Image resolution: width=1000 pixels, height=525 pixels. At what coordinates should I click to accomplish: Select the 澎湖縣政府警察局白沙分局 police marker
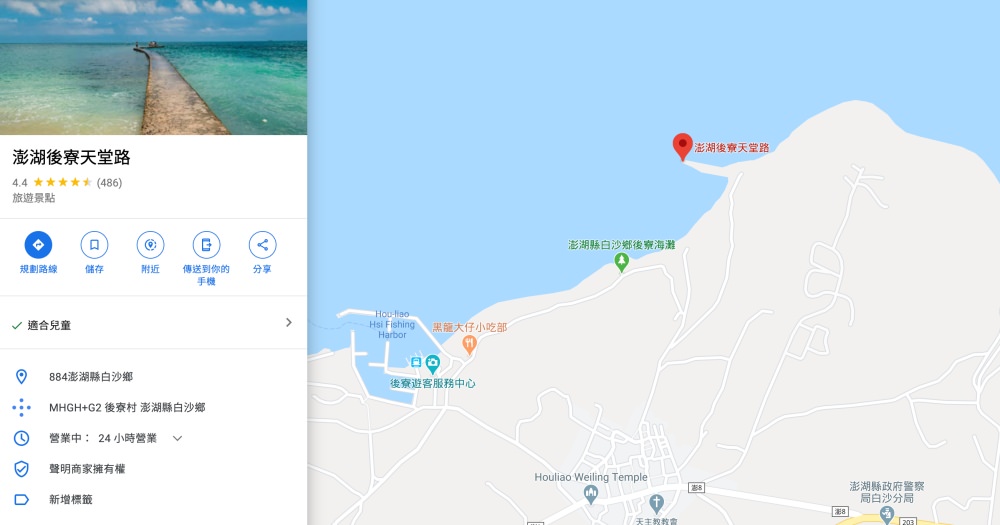click(886, 514)
